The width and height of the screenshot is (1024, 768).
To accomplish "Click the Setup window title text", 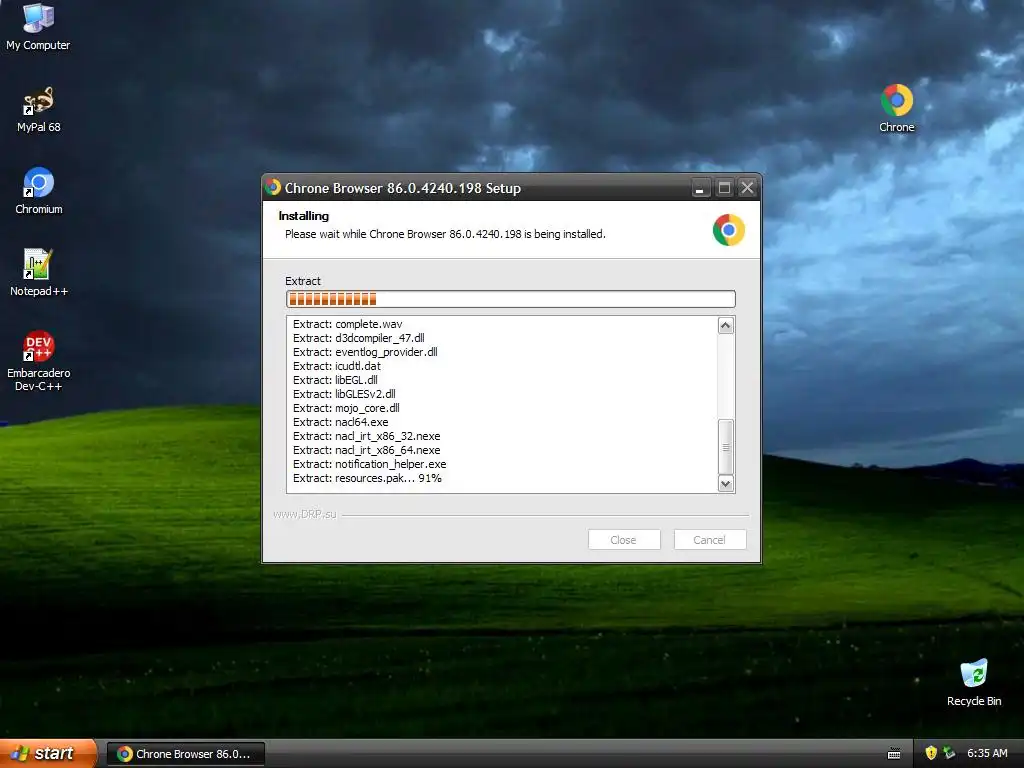I will (x=403, y=188).
